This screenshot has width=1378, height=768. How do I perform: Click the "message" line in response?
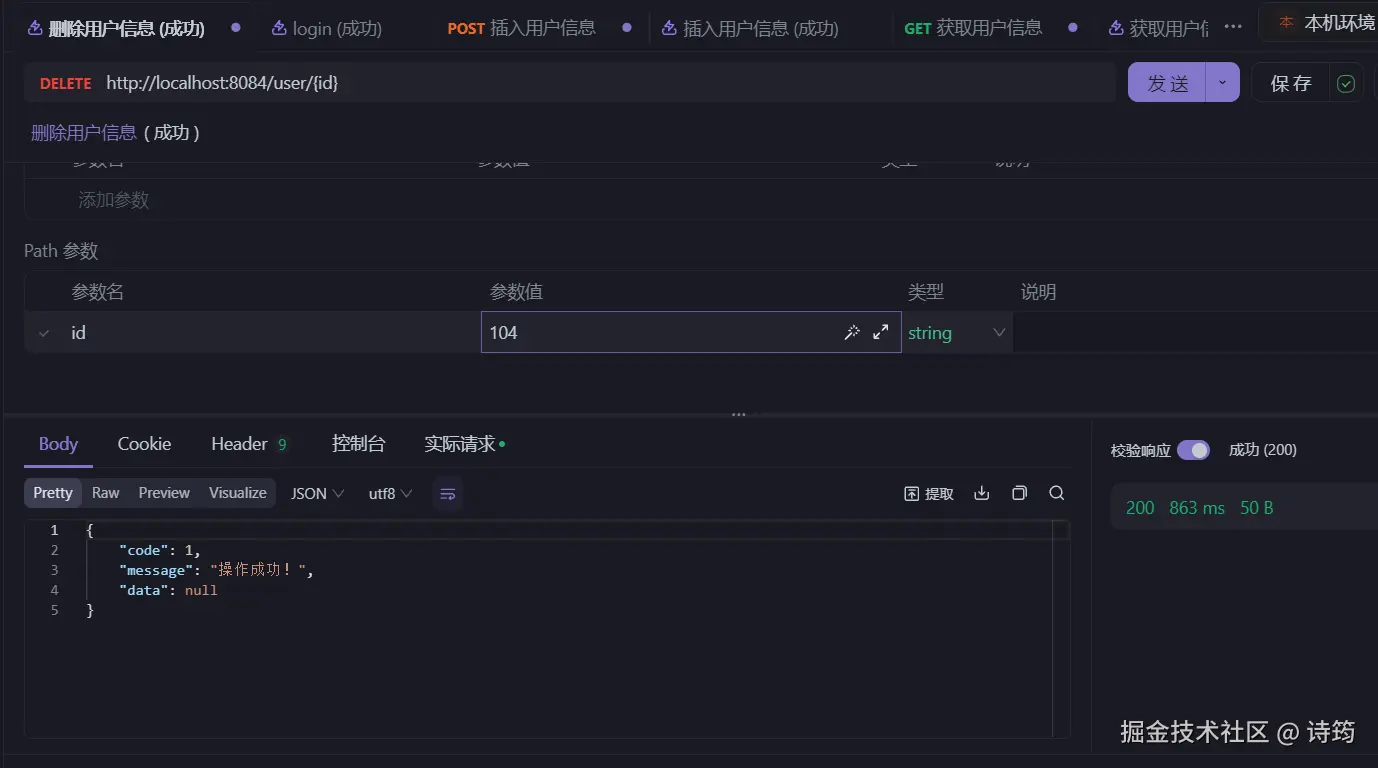pyautogui.click(x=216, y=570)
